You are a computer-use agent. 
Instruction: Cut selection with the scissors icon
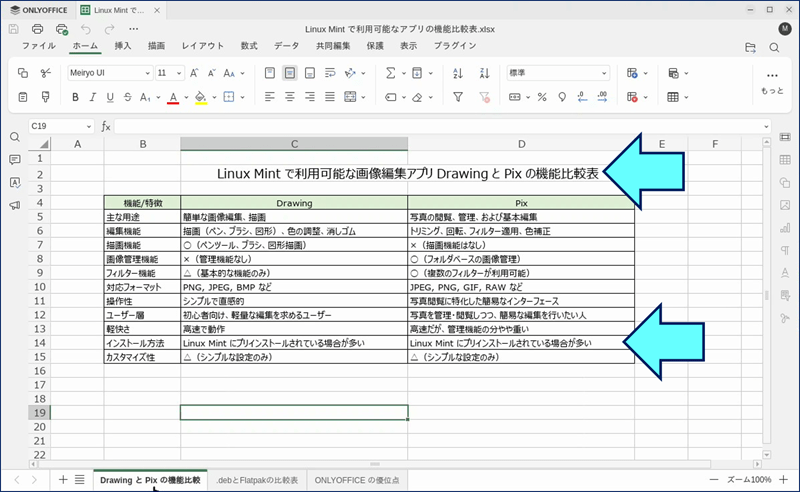(45, 73)
